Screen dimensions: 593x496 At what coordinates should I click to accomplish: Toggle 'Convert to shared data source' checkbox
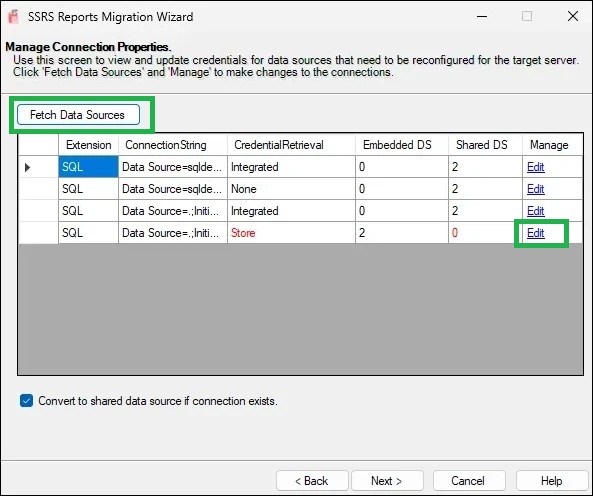[26, 401]
